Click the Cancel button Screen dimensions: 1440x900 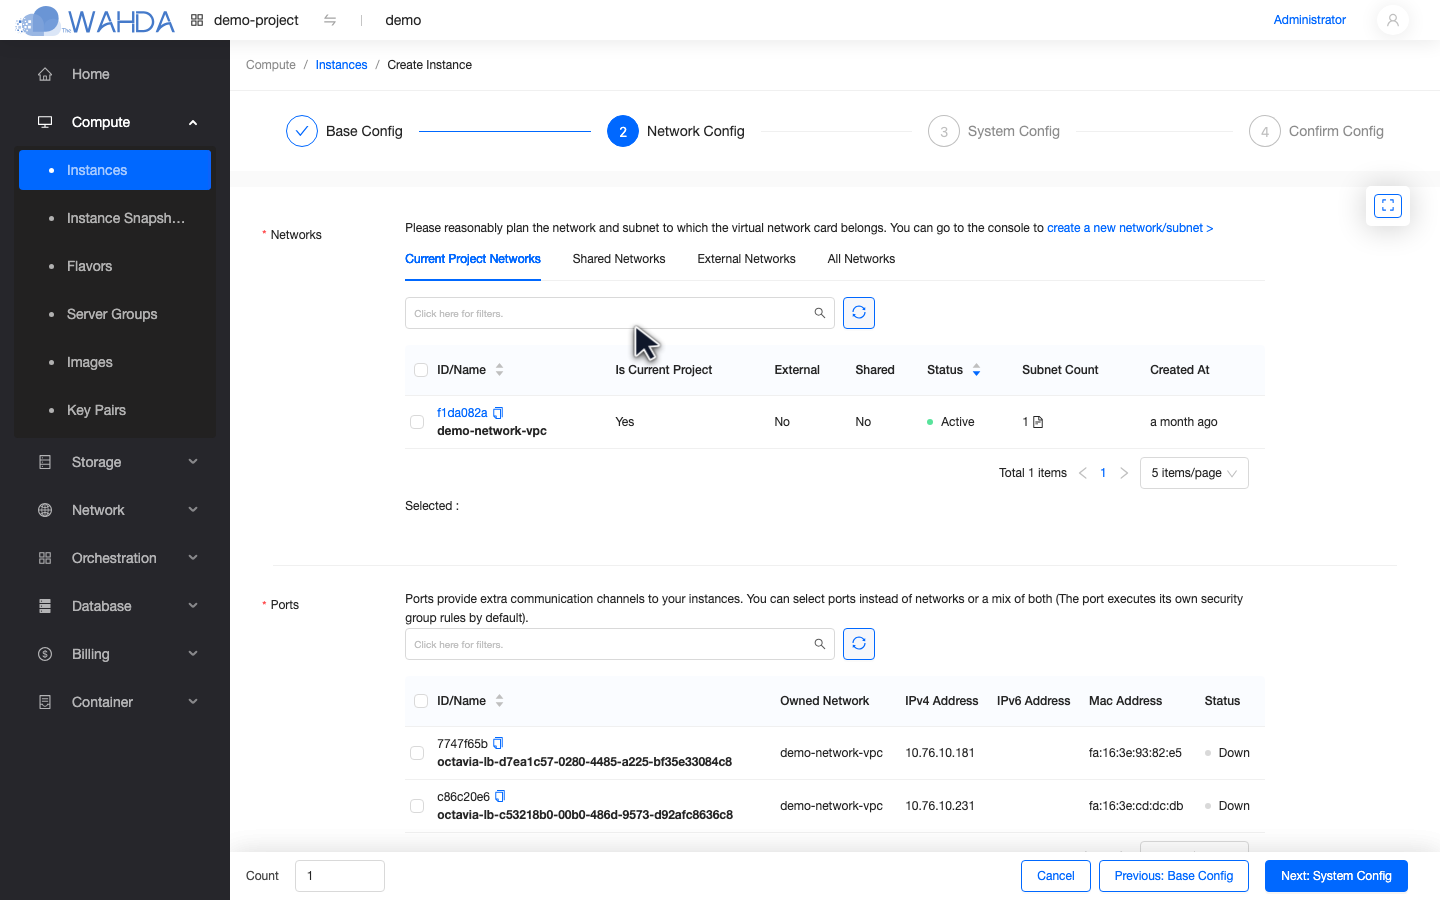pyautogui.click(x=1055, y=876)
